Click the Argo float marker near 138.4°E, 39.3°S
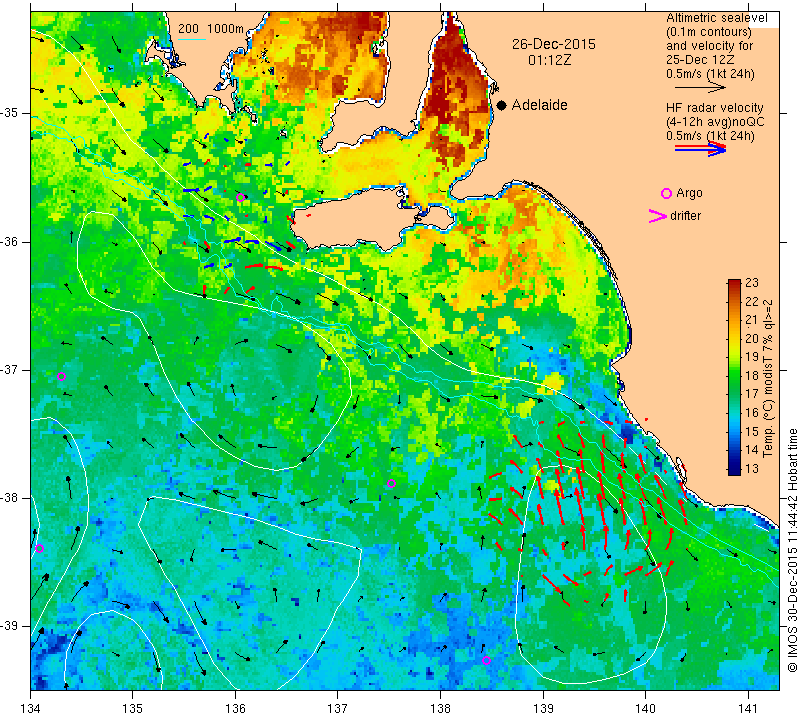The width and height of the screenshot is (800, 720). 486,660
